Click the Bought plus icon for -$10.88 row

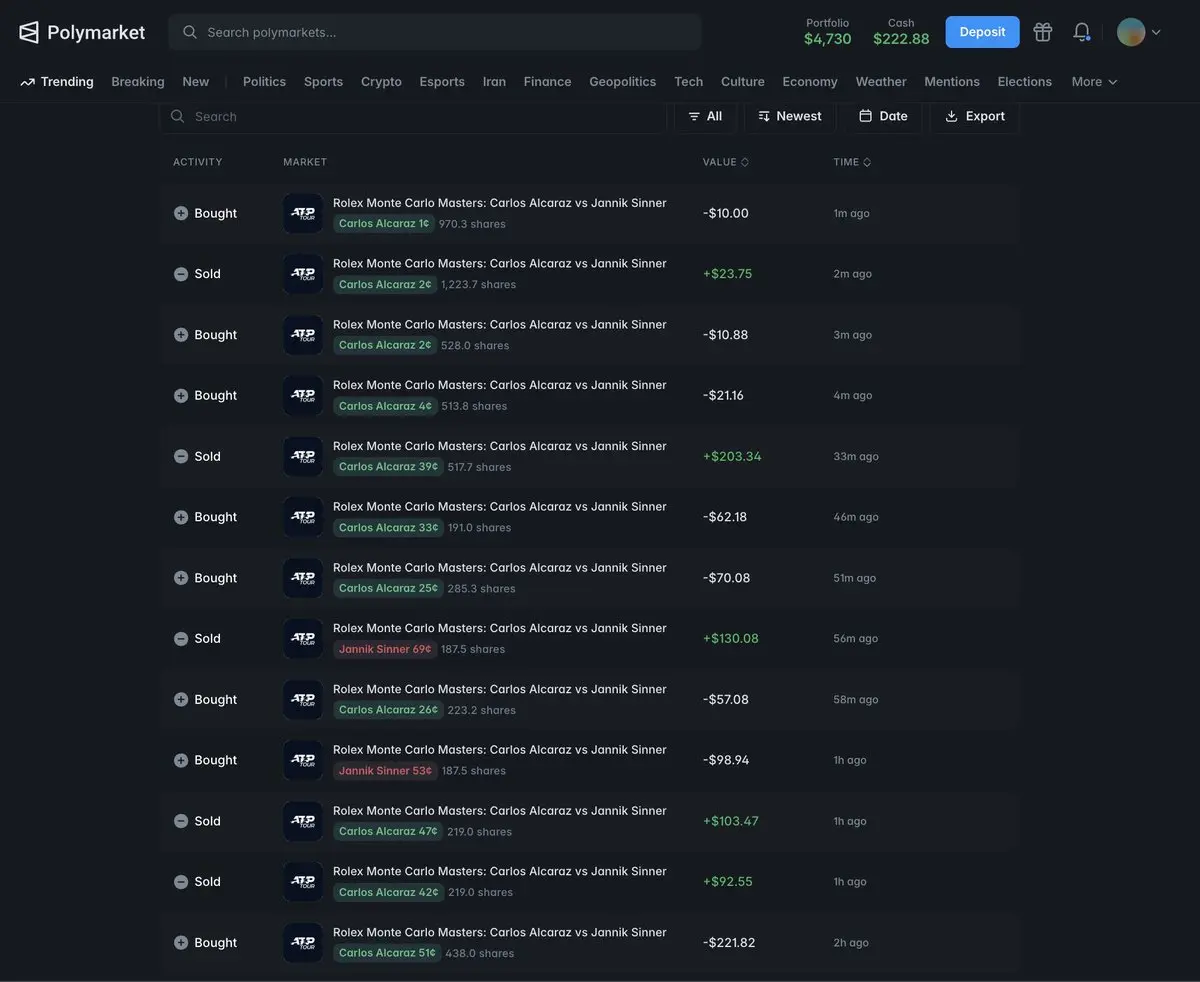click(181, 335)
